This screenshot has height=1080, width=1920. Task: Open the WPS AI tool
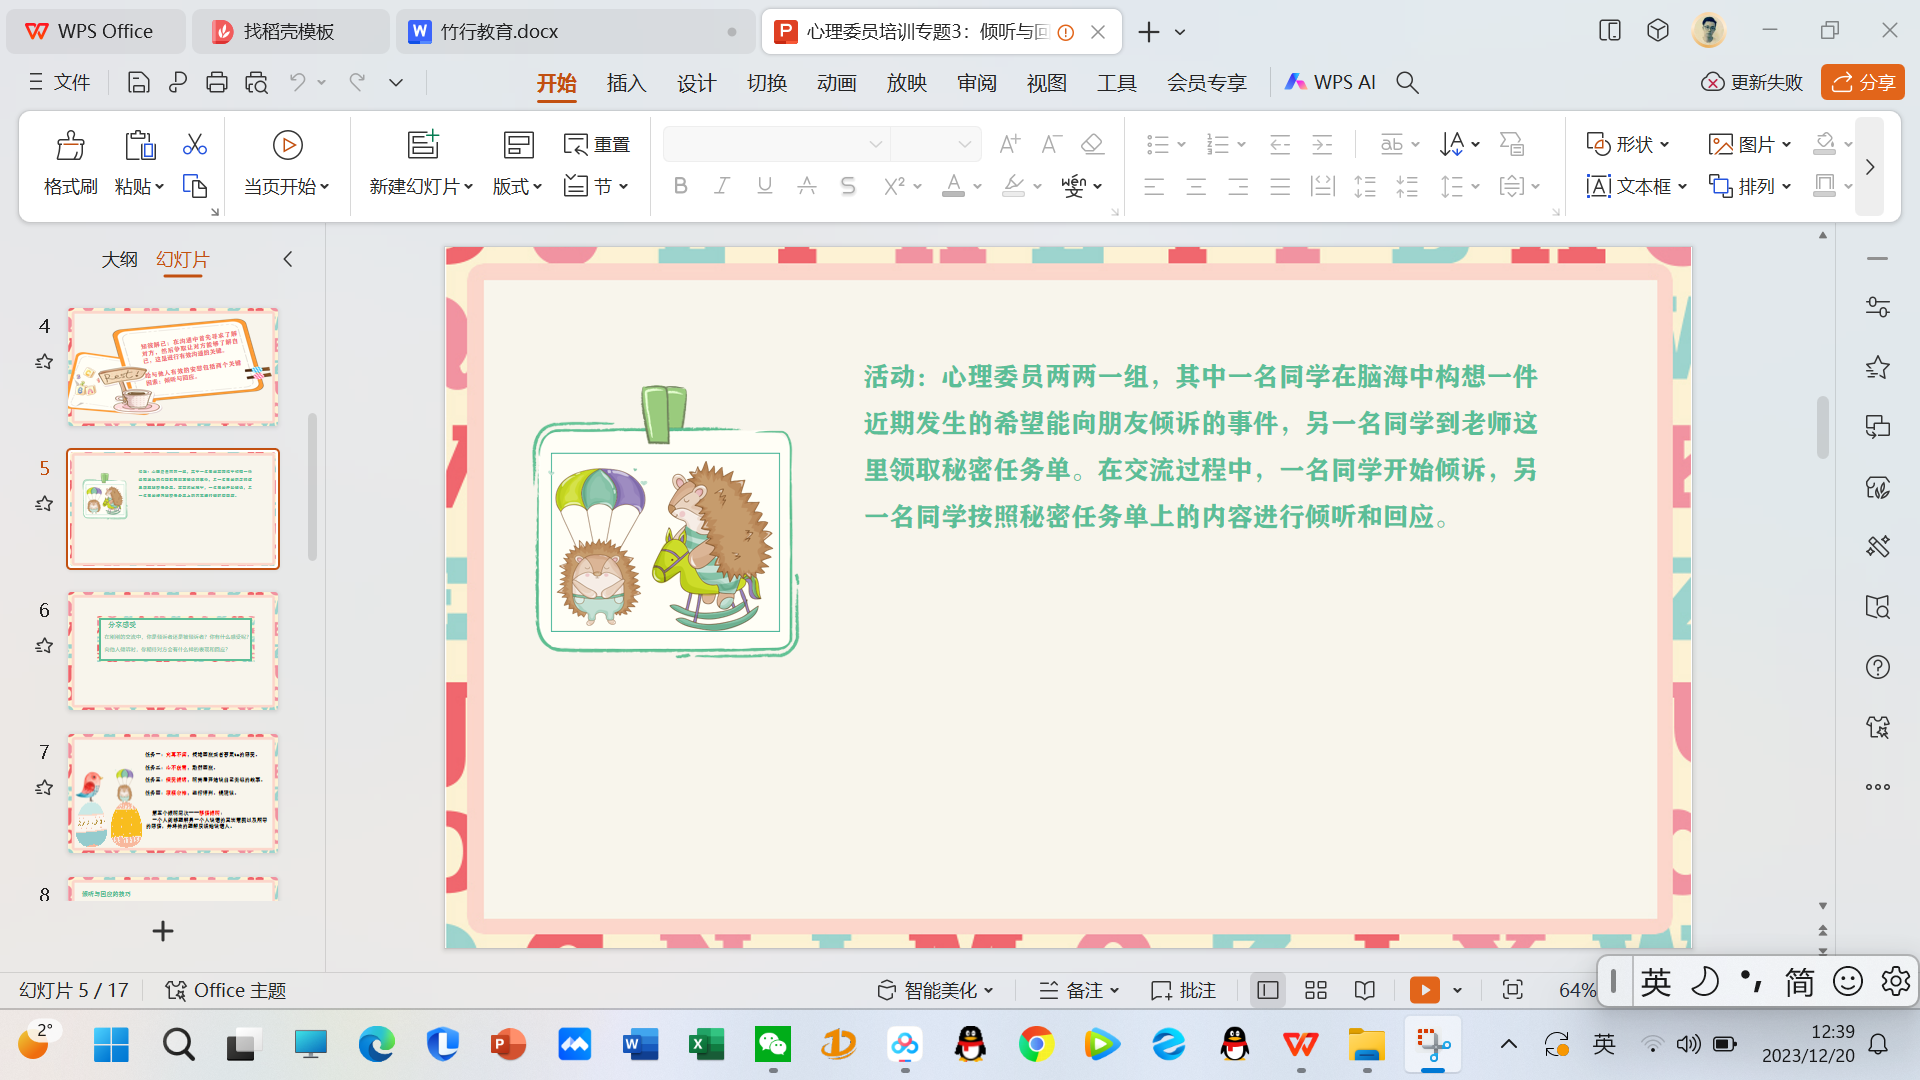[1330, 83]
